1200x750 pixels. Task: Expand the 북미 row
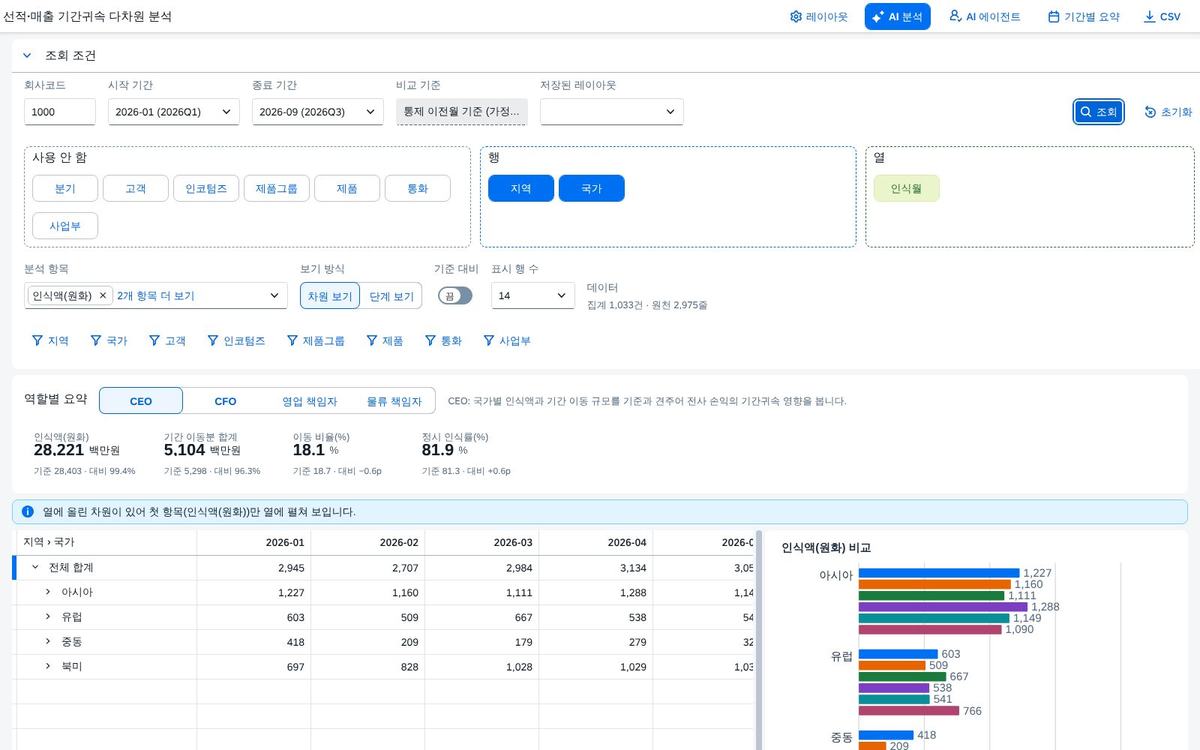[48, 666]
